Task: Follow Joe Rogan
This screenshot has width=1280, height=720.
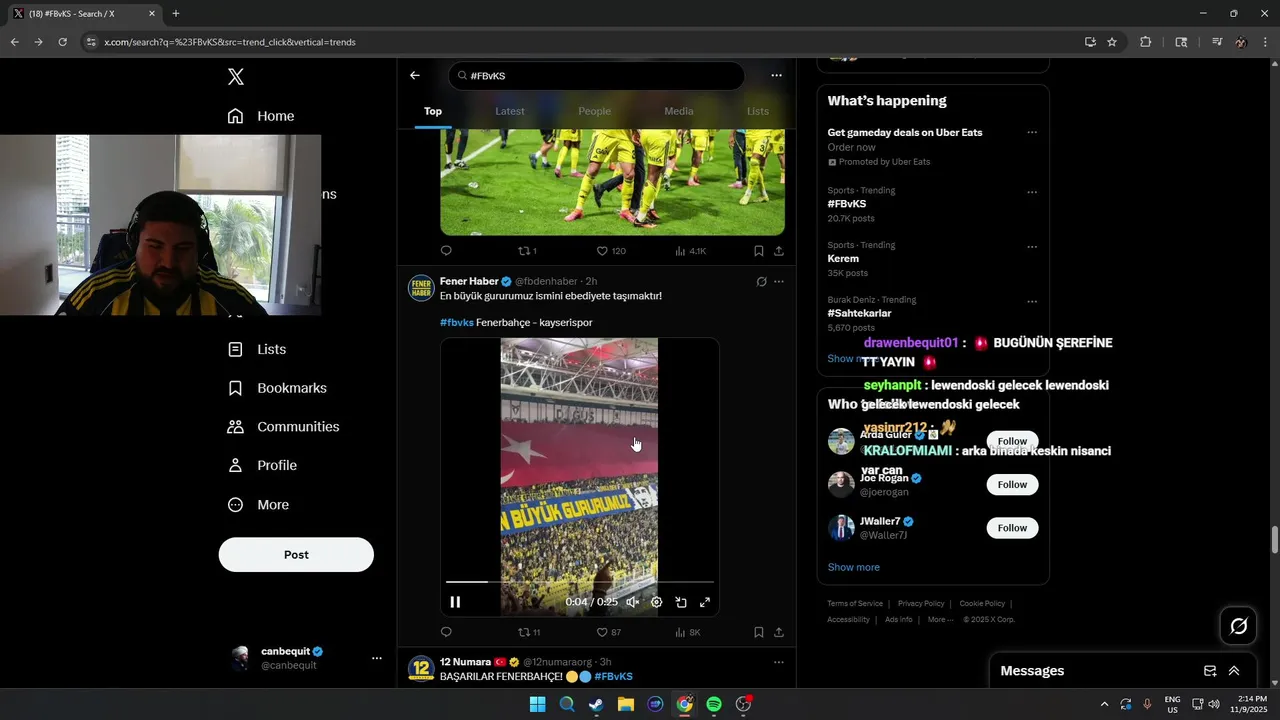Action: (x=1012, y=485)
